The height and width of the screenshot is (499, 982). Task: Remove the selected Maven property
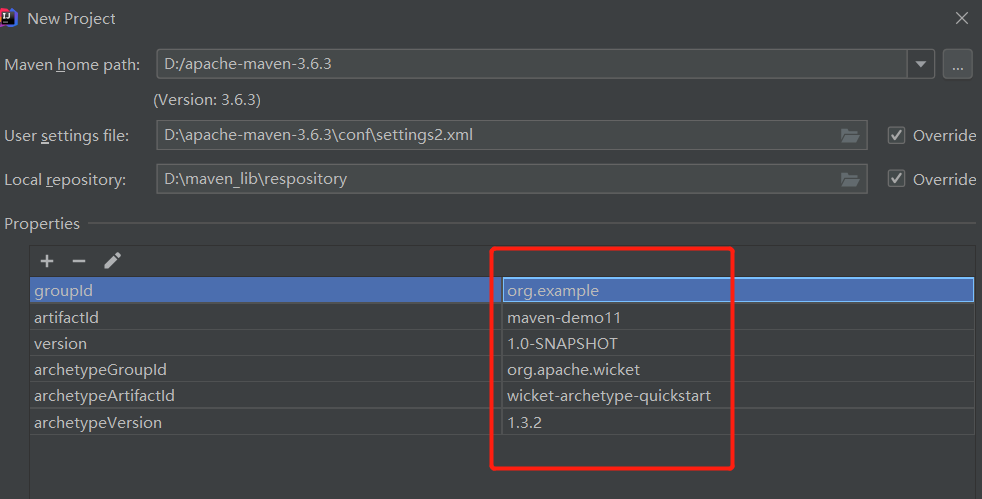(x=79, y=261)
